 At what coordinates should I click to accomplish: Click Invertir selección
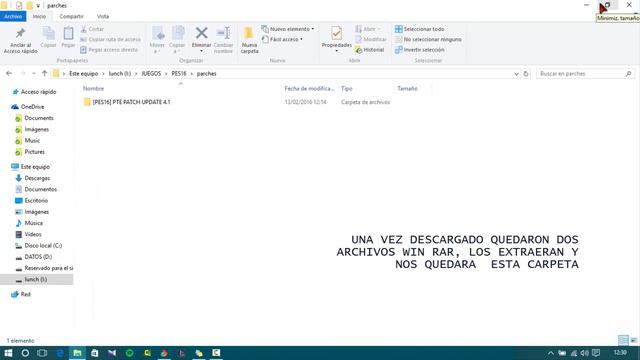click(x=420, y=50)
